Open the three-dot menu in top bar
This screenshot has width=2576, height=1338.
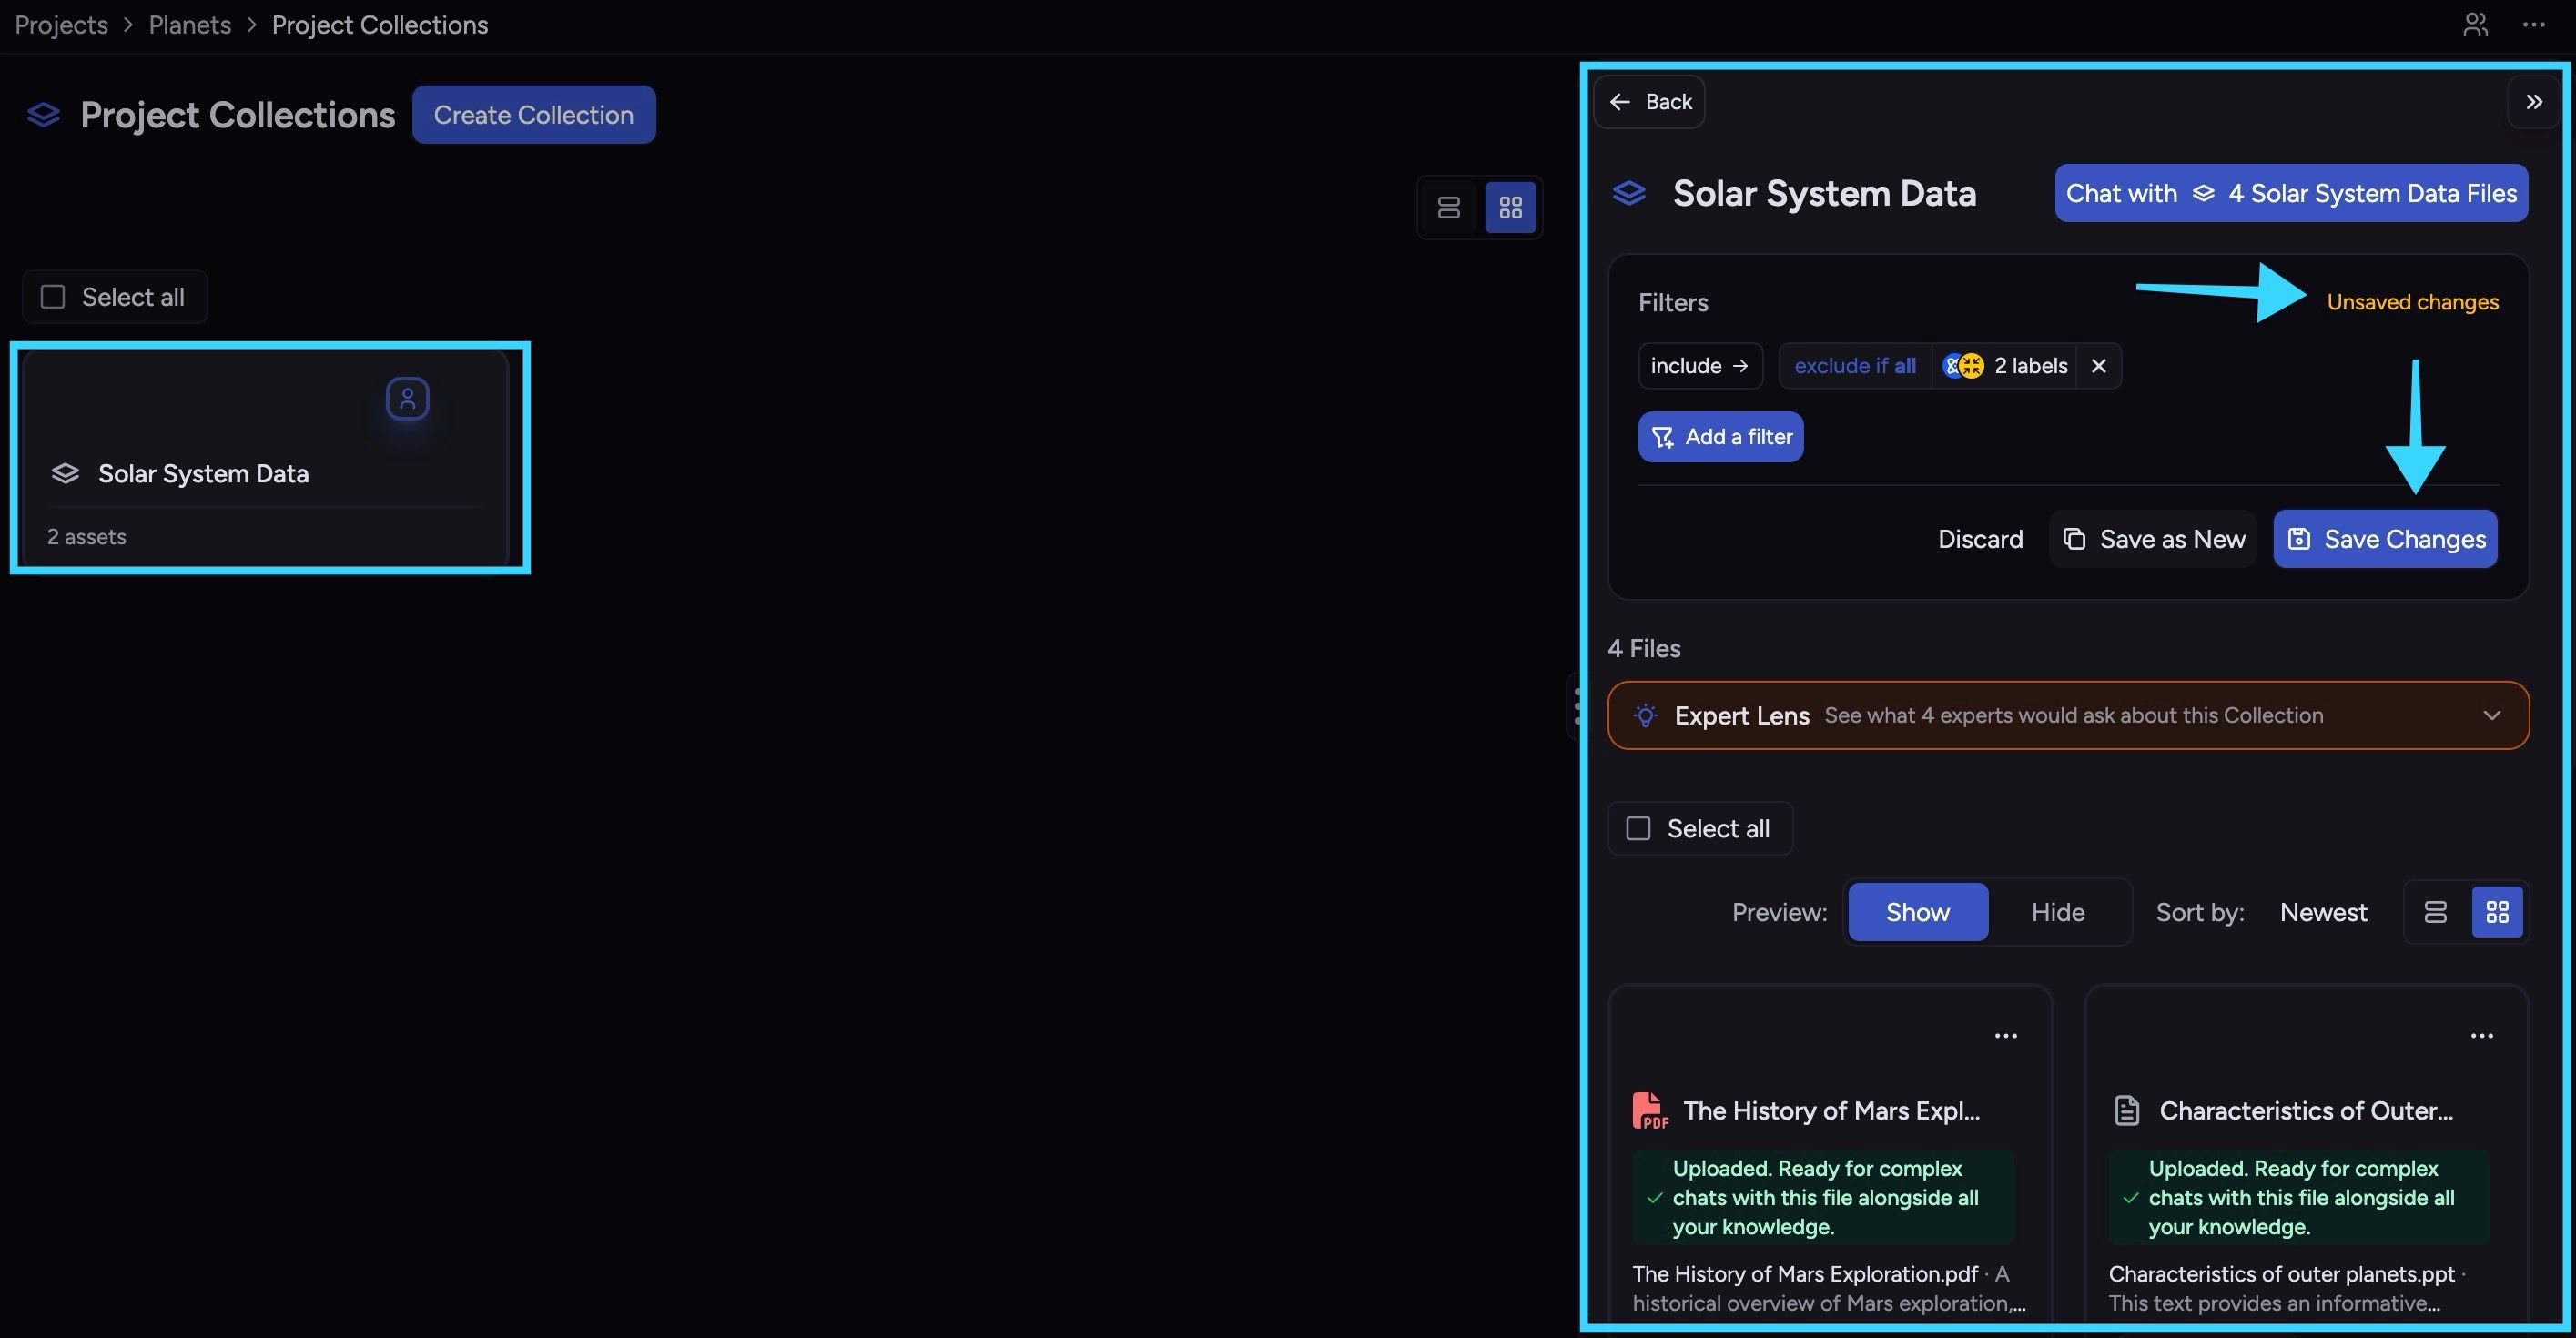point(2533,25)
